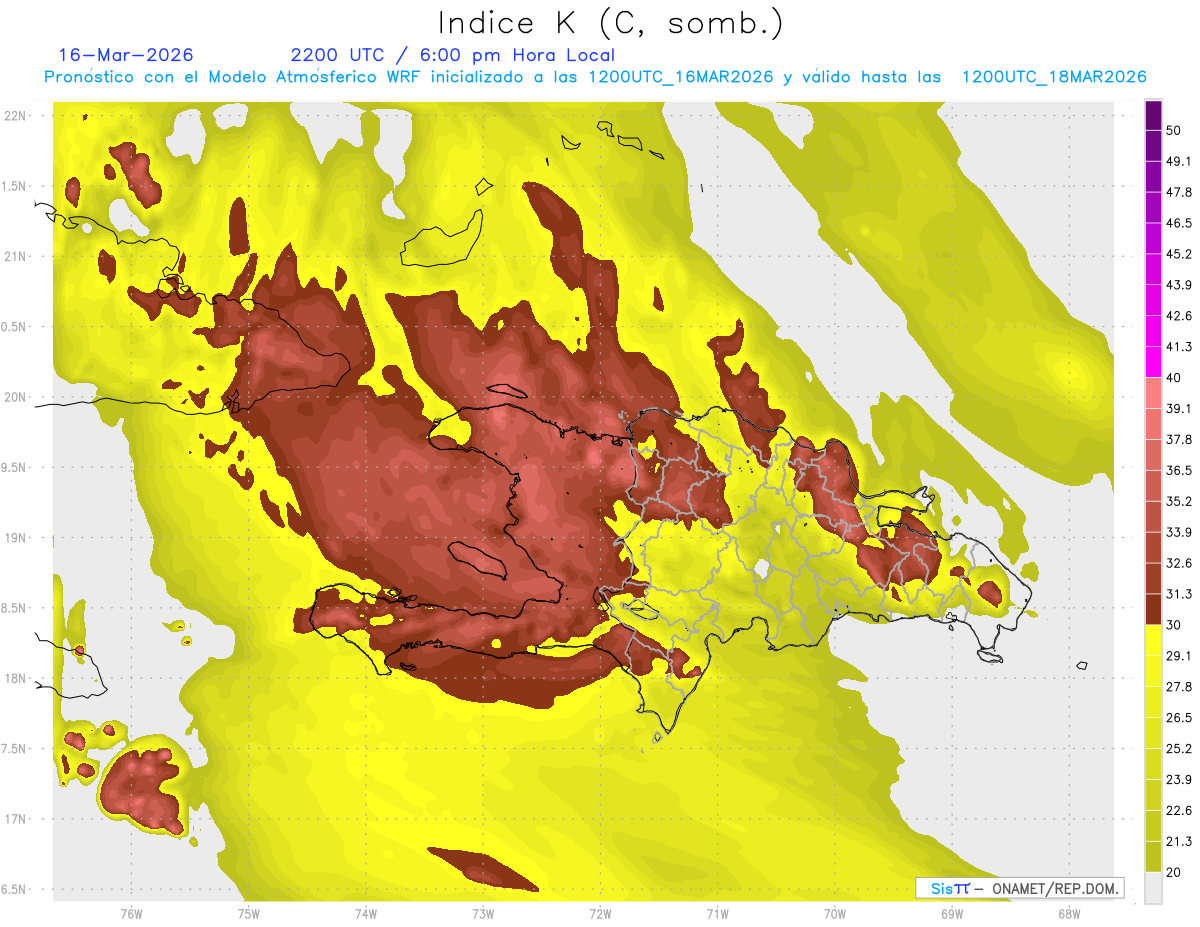Click the dark purple swatch above 50
This screenshot has width=1200, height=927.
[x=1153, y=115]
